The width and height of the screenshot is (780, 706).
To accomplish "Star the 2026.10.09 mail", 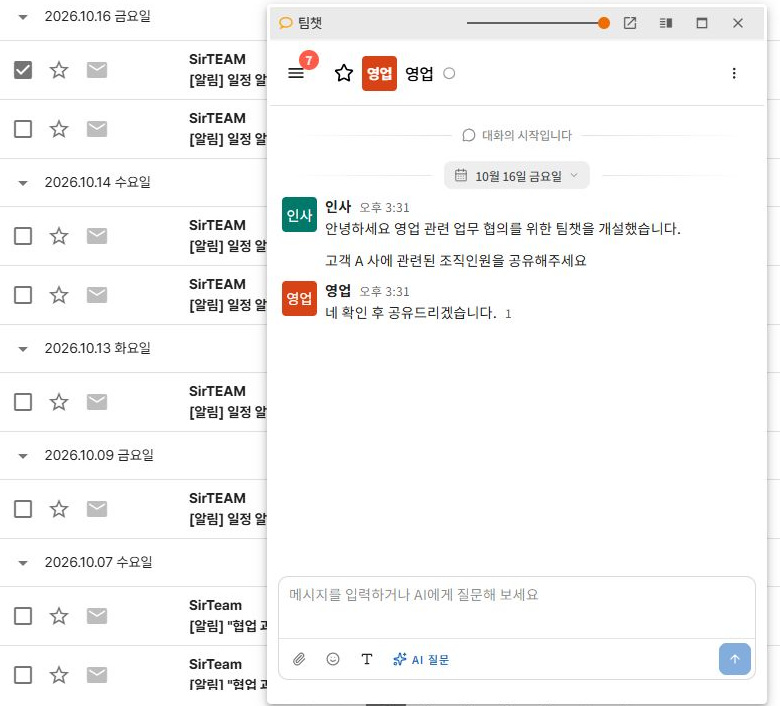I will click(59, 509).
